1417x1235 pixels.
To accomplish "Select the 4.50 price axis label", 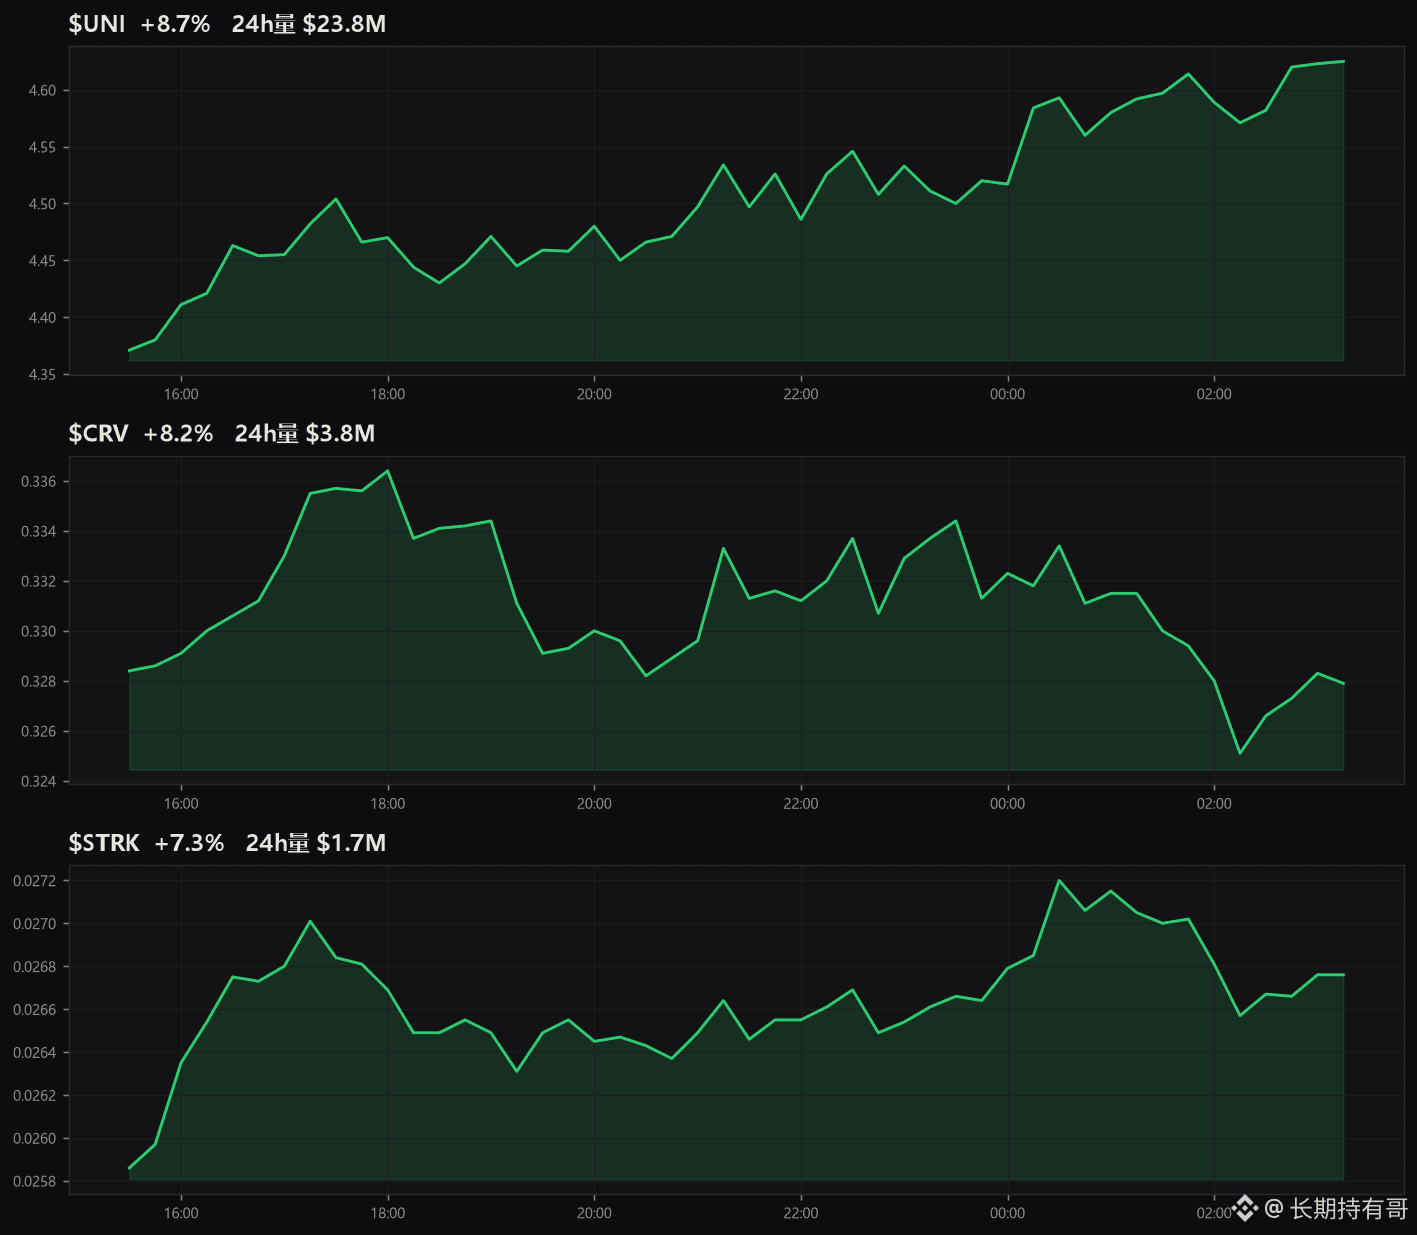I will 43,204.
